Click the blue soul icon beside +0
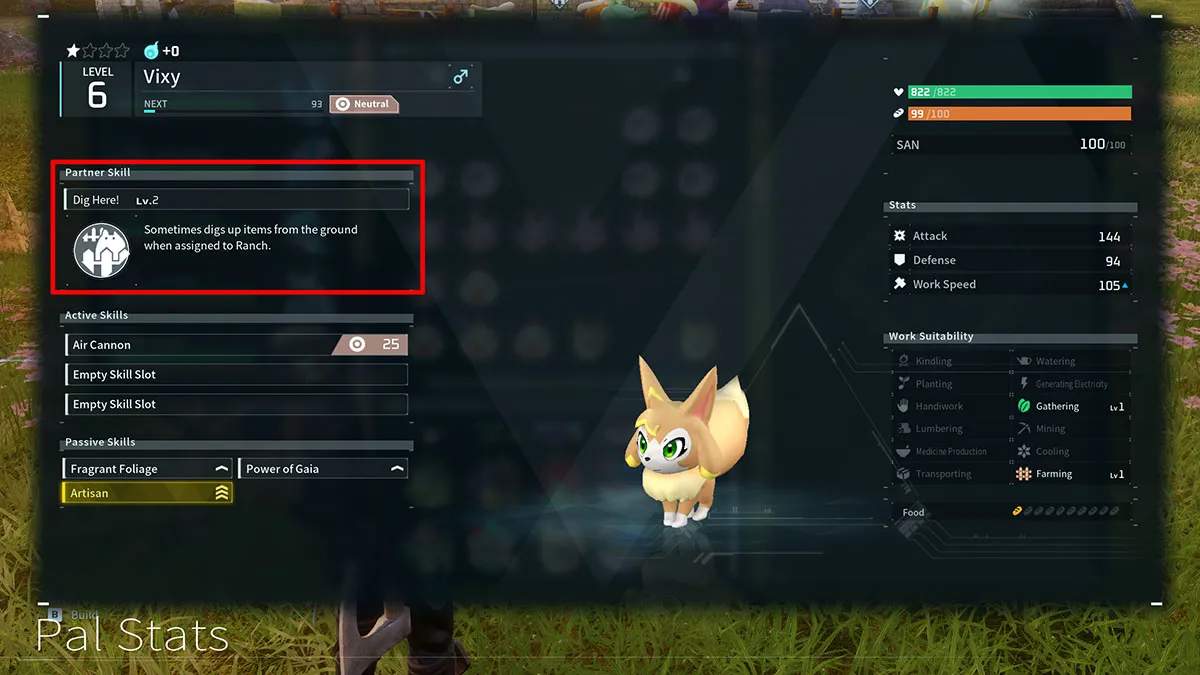This screenshot has height=675, width=1200. pyautogui.click(x=151, y=51)
